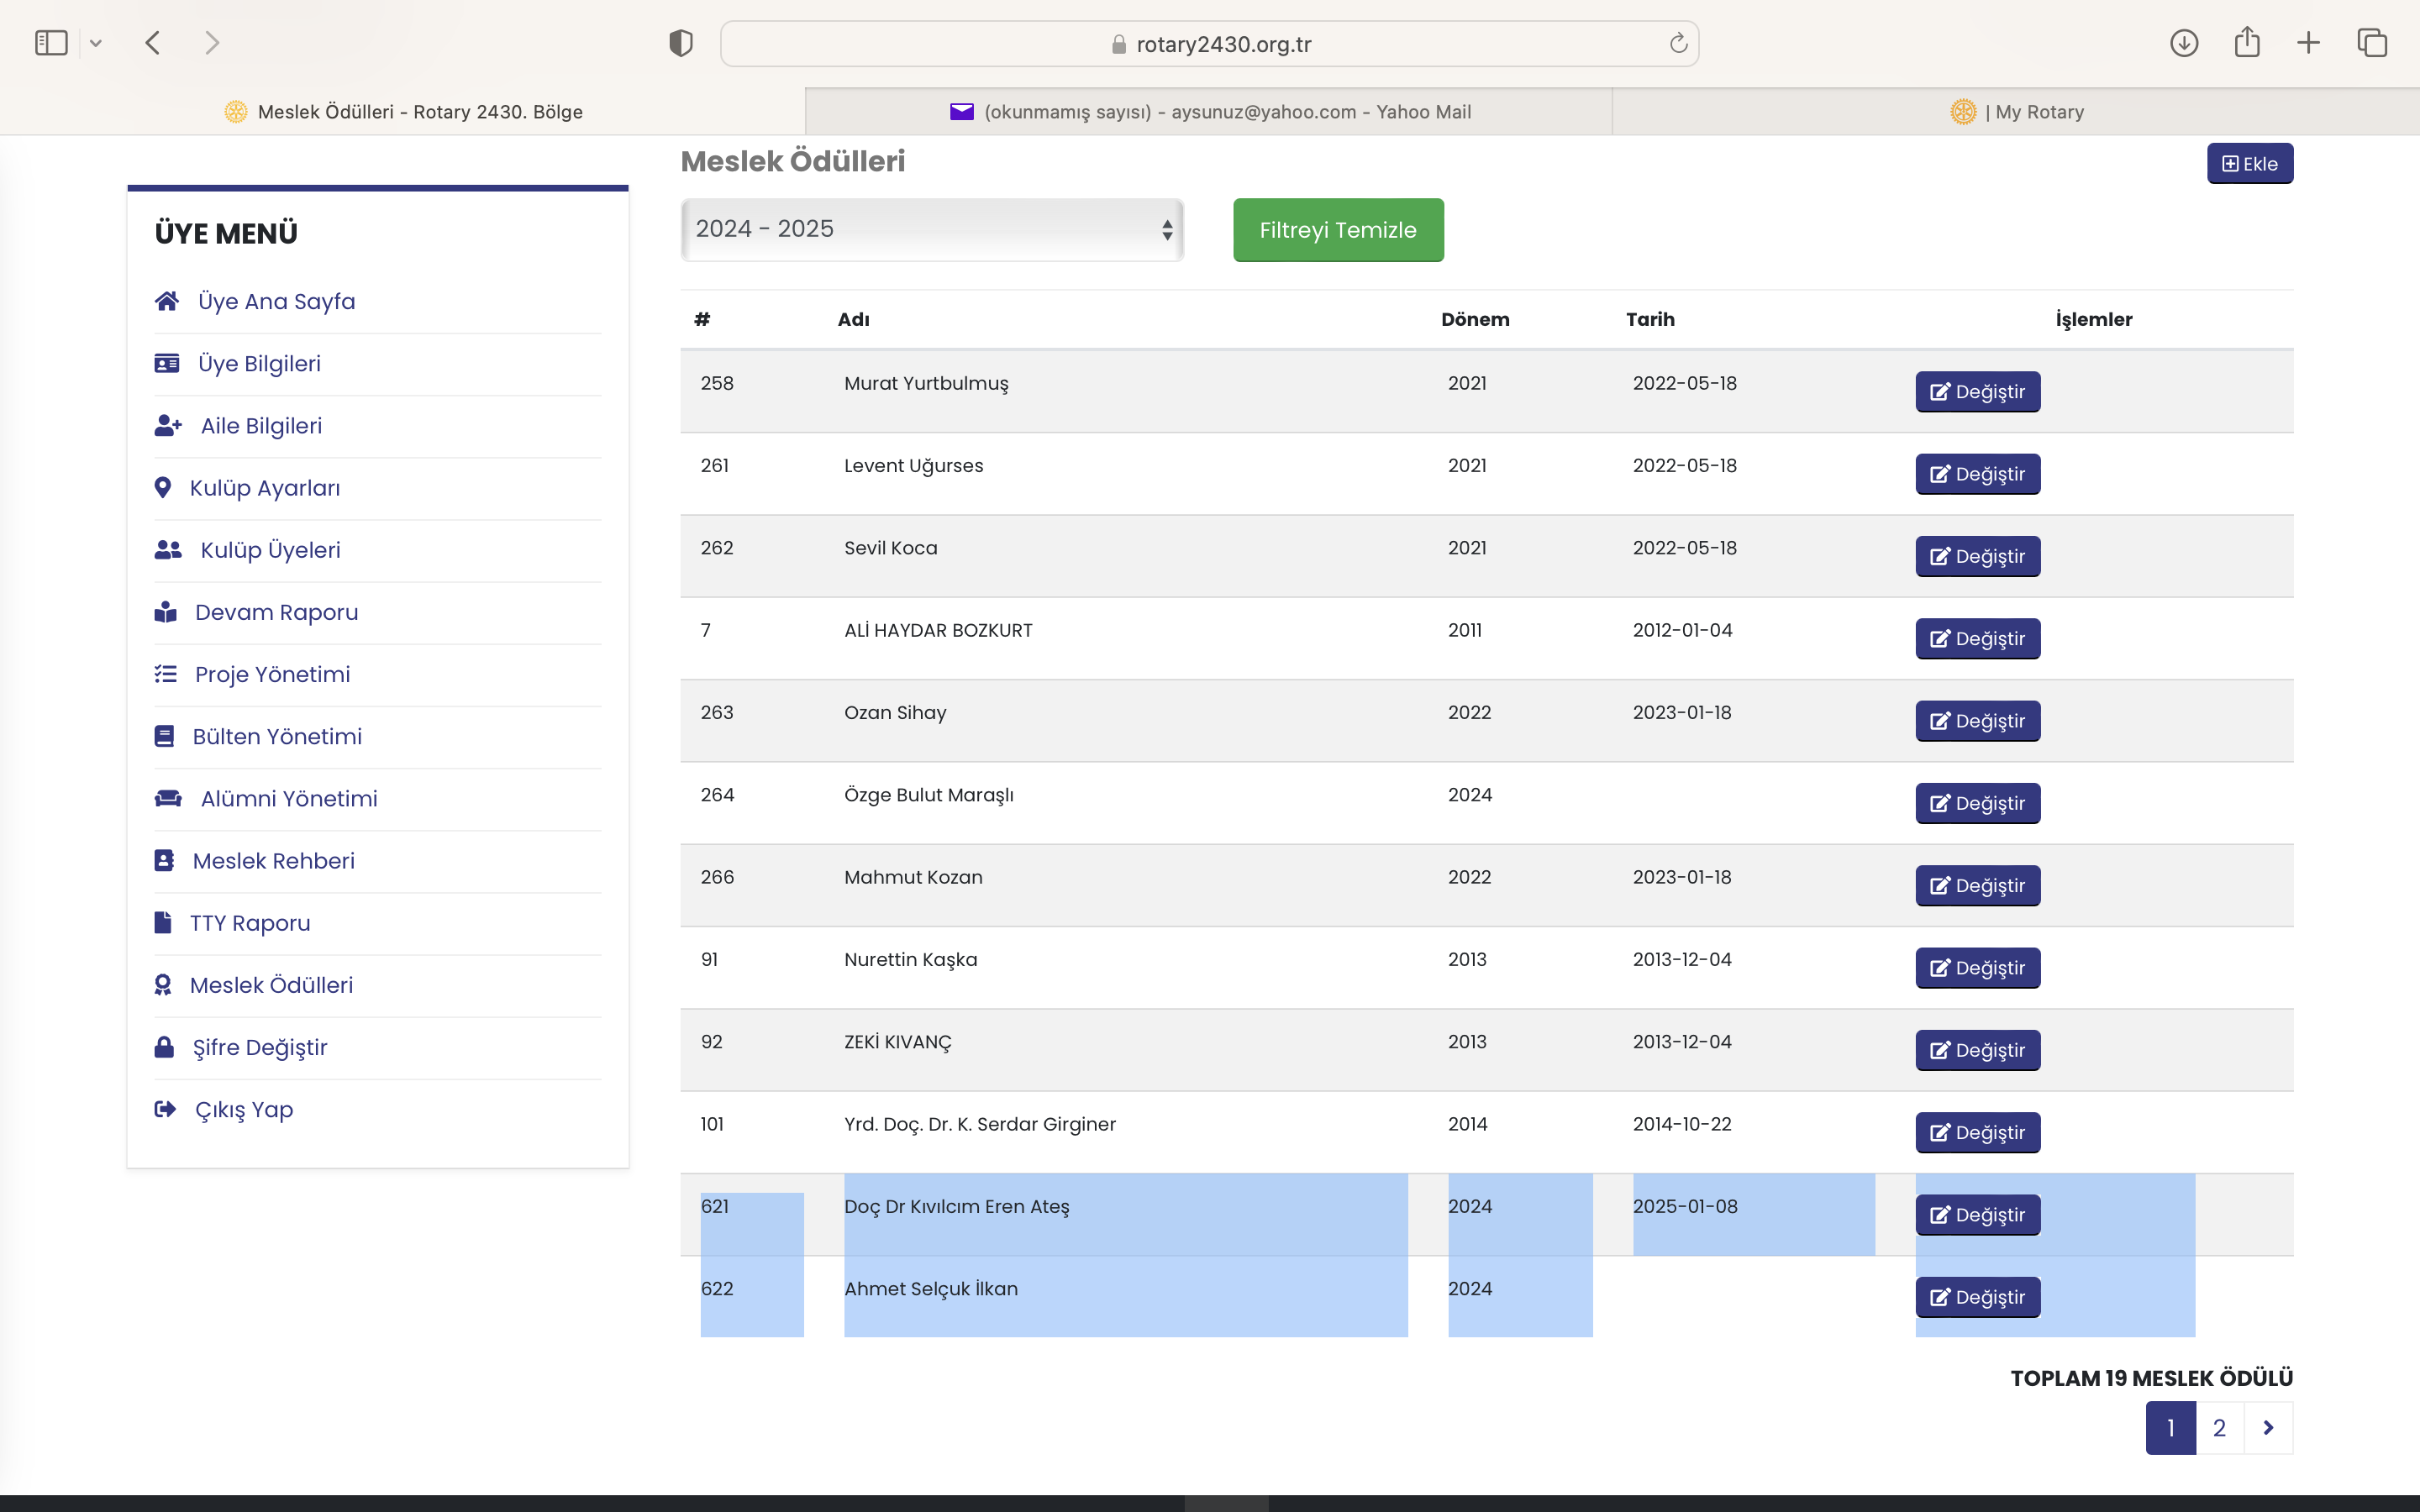
Task: Click Değiştir for Levent Uğurses
Action: coord(1977,474)
